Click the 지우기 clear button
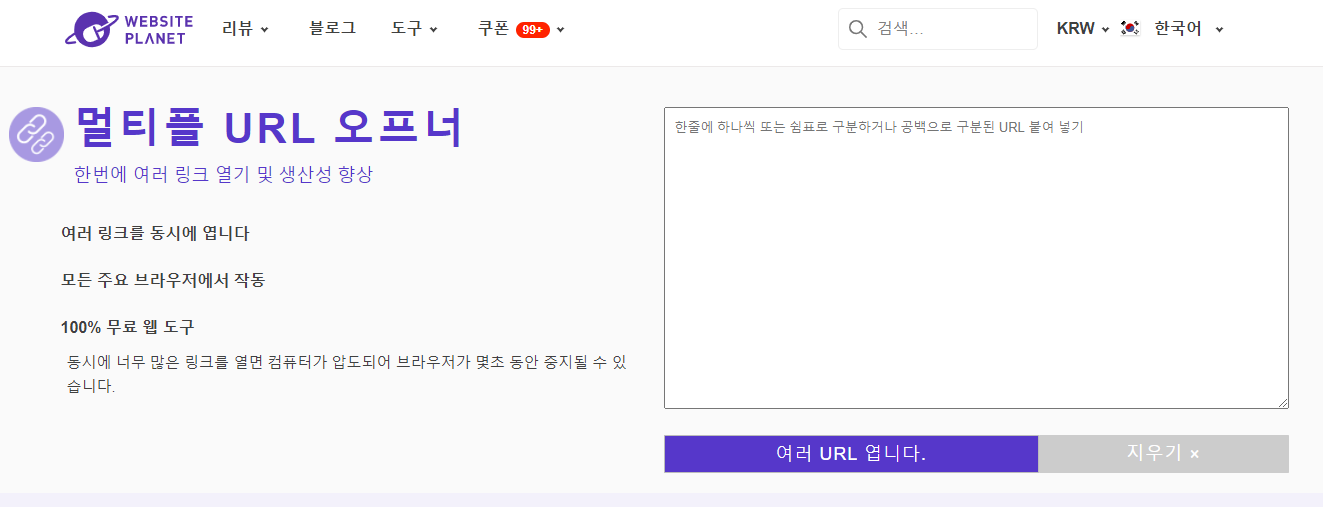Screen dimensions: 1323x507 point(1163,454)
